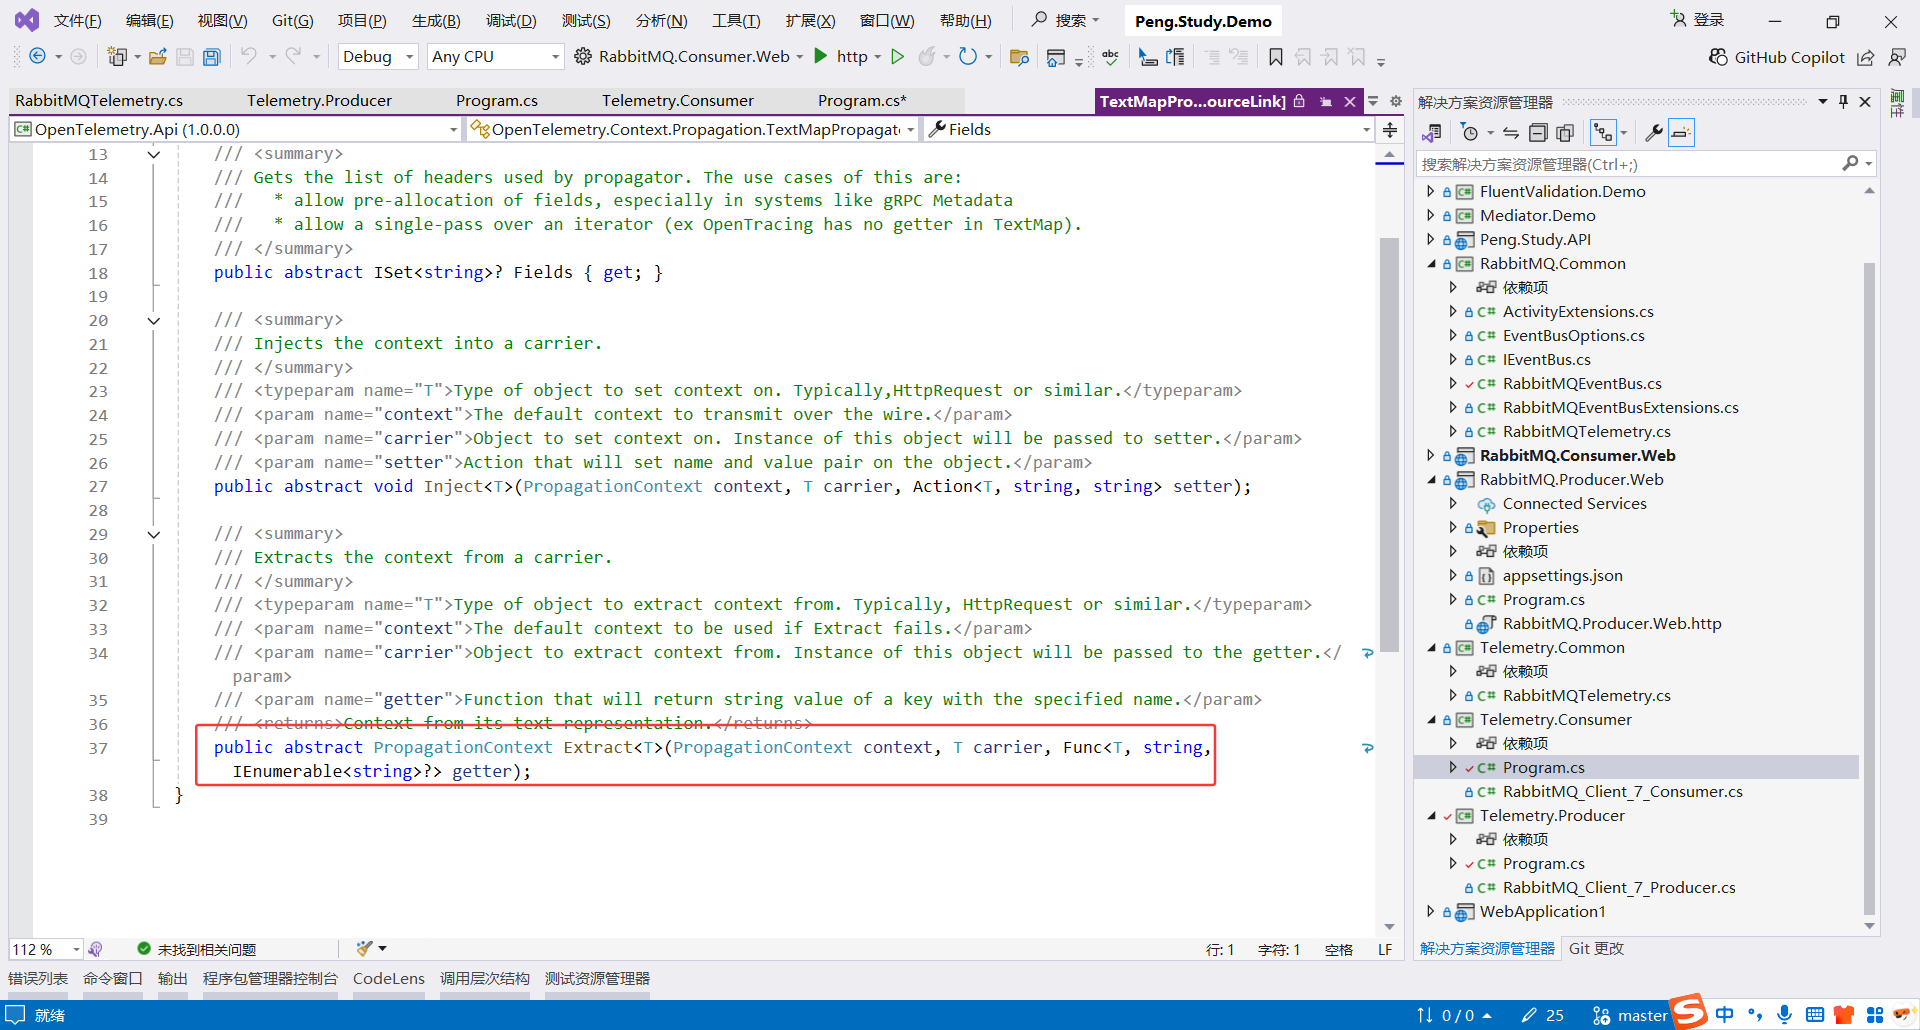Open properties with the wrench icon in Solution Explorer

1653,133
